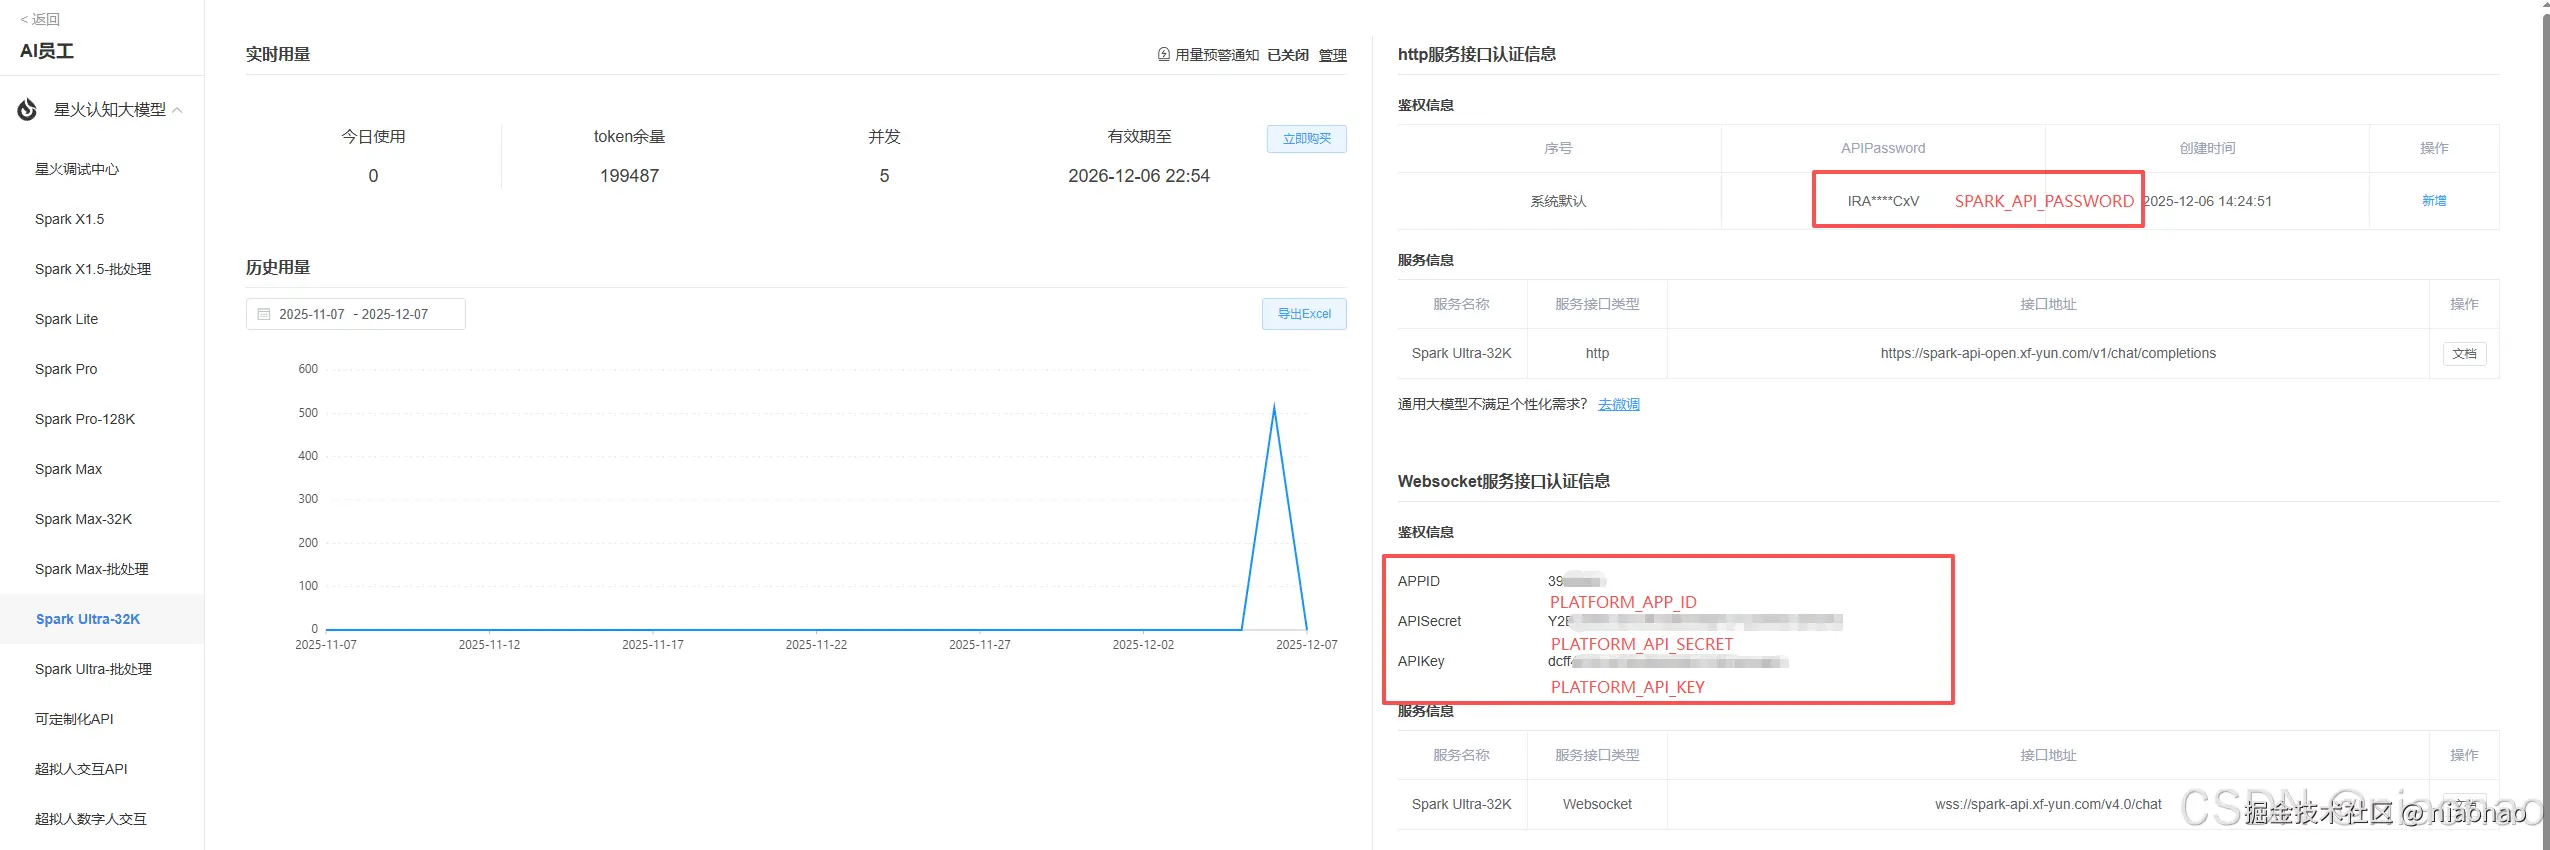Open 文档 for the http service
The width and height of the screenshot is (2550, 850).
tap(2464, 354)
